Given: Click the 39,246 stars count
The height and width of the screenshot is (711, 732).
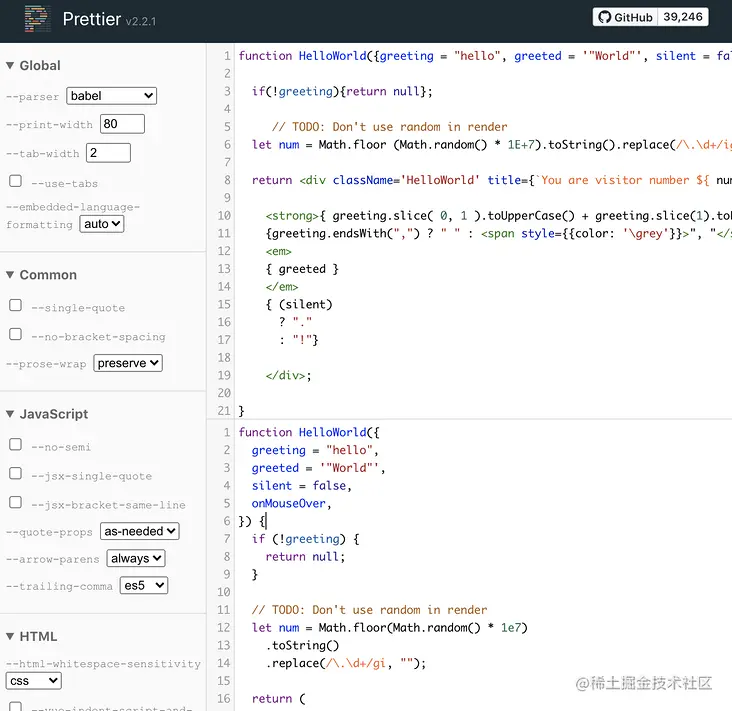Looking at the screenshot, I should pyautogui.click(x=683, y=17).
